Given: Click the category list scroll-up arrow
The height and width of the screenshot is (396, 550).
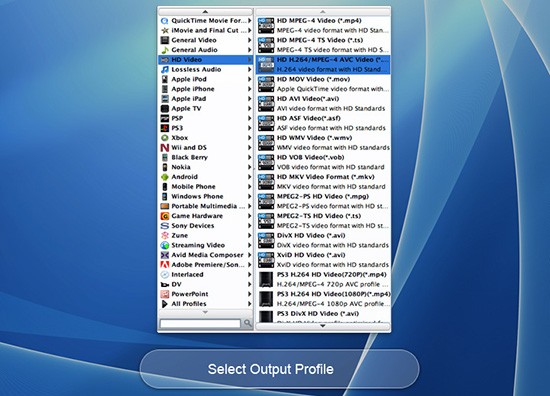Looking at the screenshot, I should point(206,12).
